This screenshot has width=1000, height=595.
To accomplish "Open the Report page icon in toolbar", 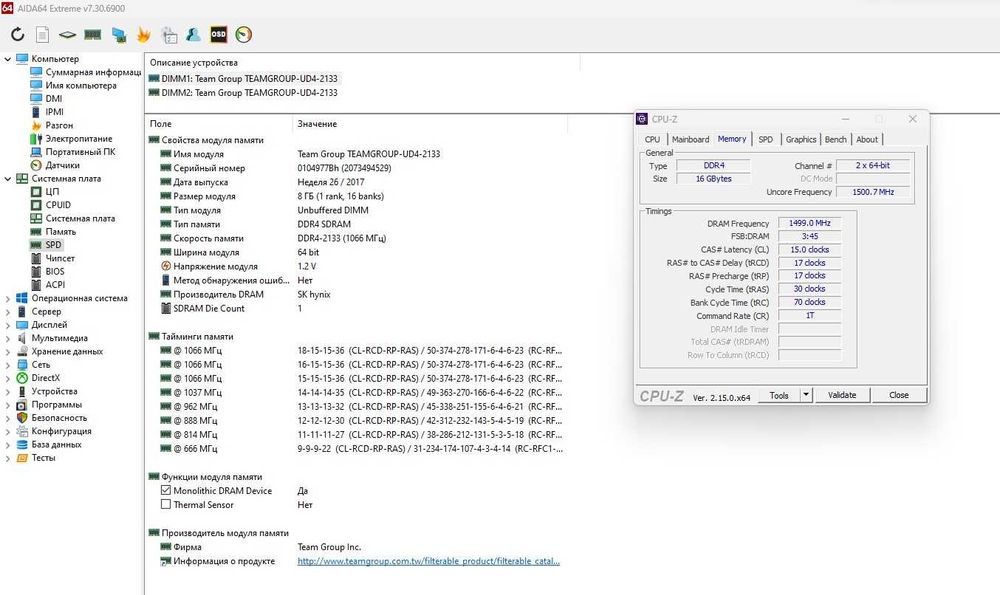I will pos(42,34).
